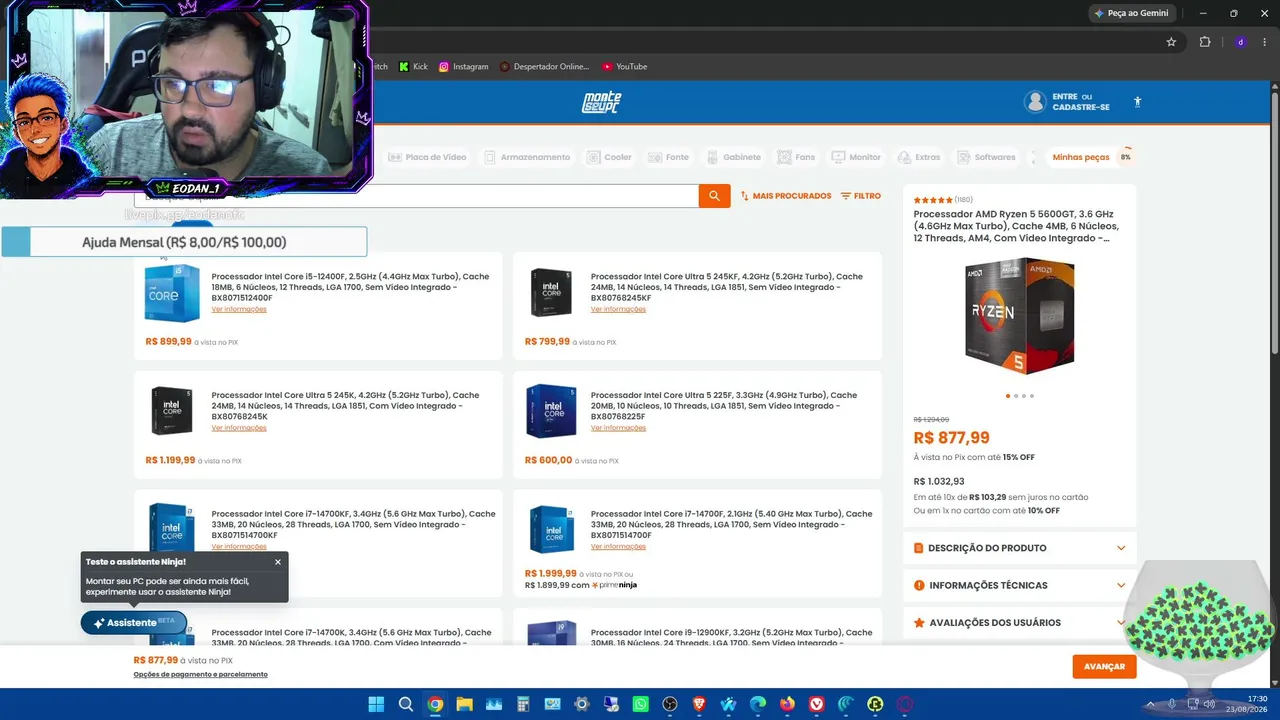The image size is (1280, 720).
Task: Click Ver informações for Core Ultra 5 245KF
Action: [618, 309]
